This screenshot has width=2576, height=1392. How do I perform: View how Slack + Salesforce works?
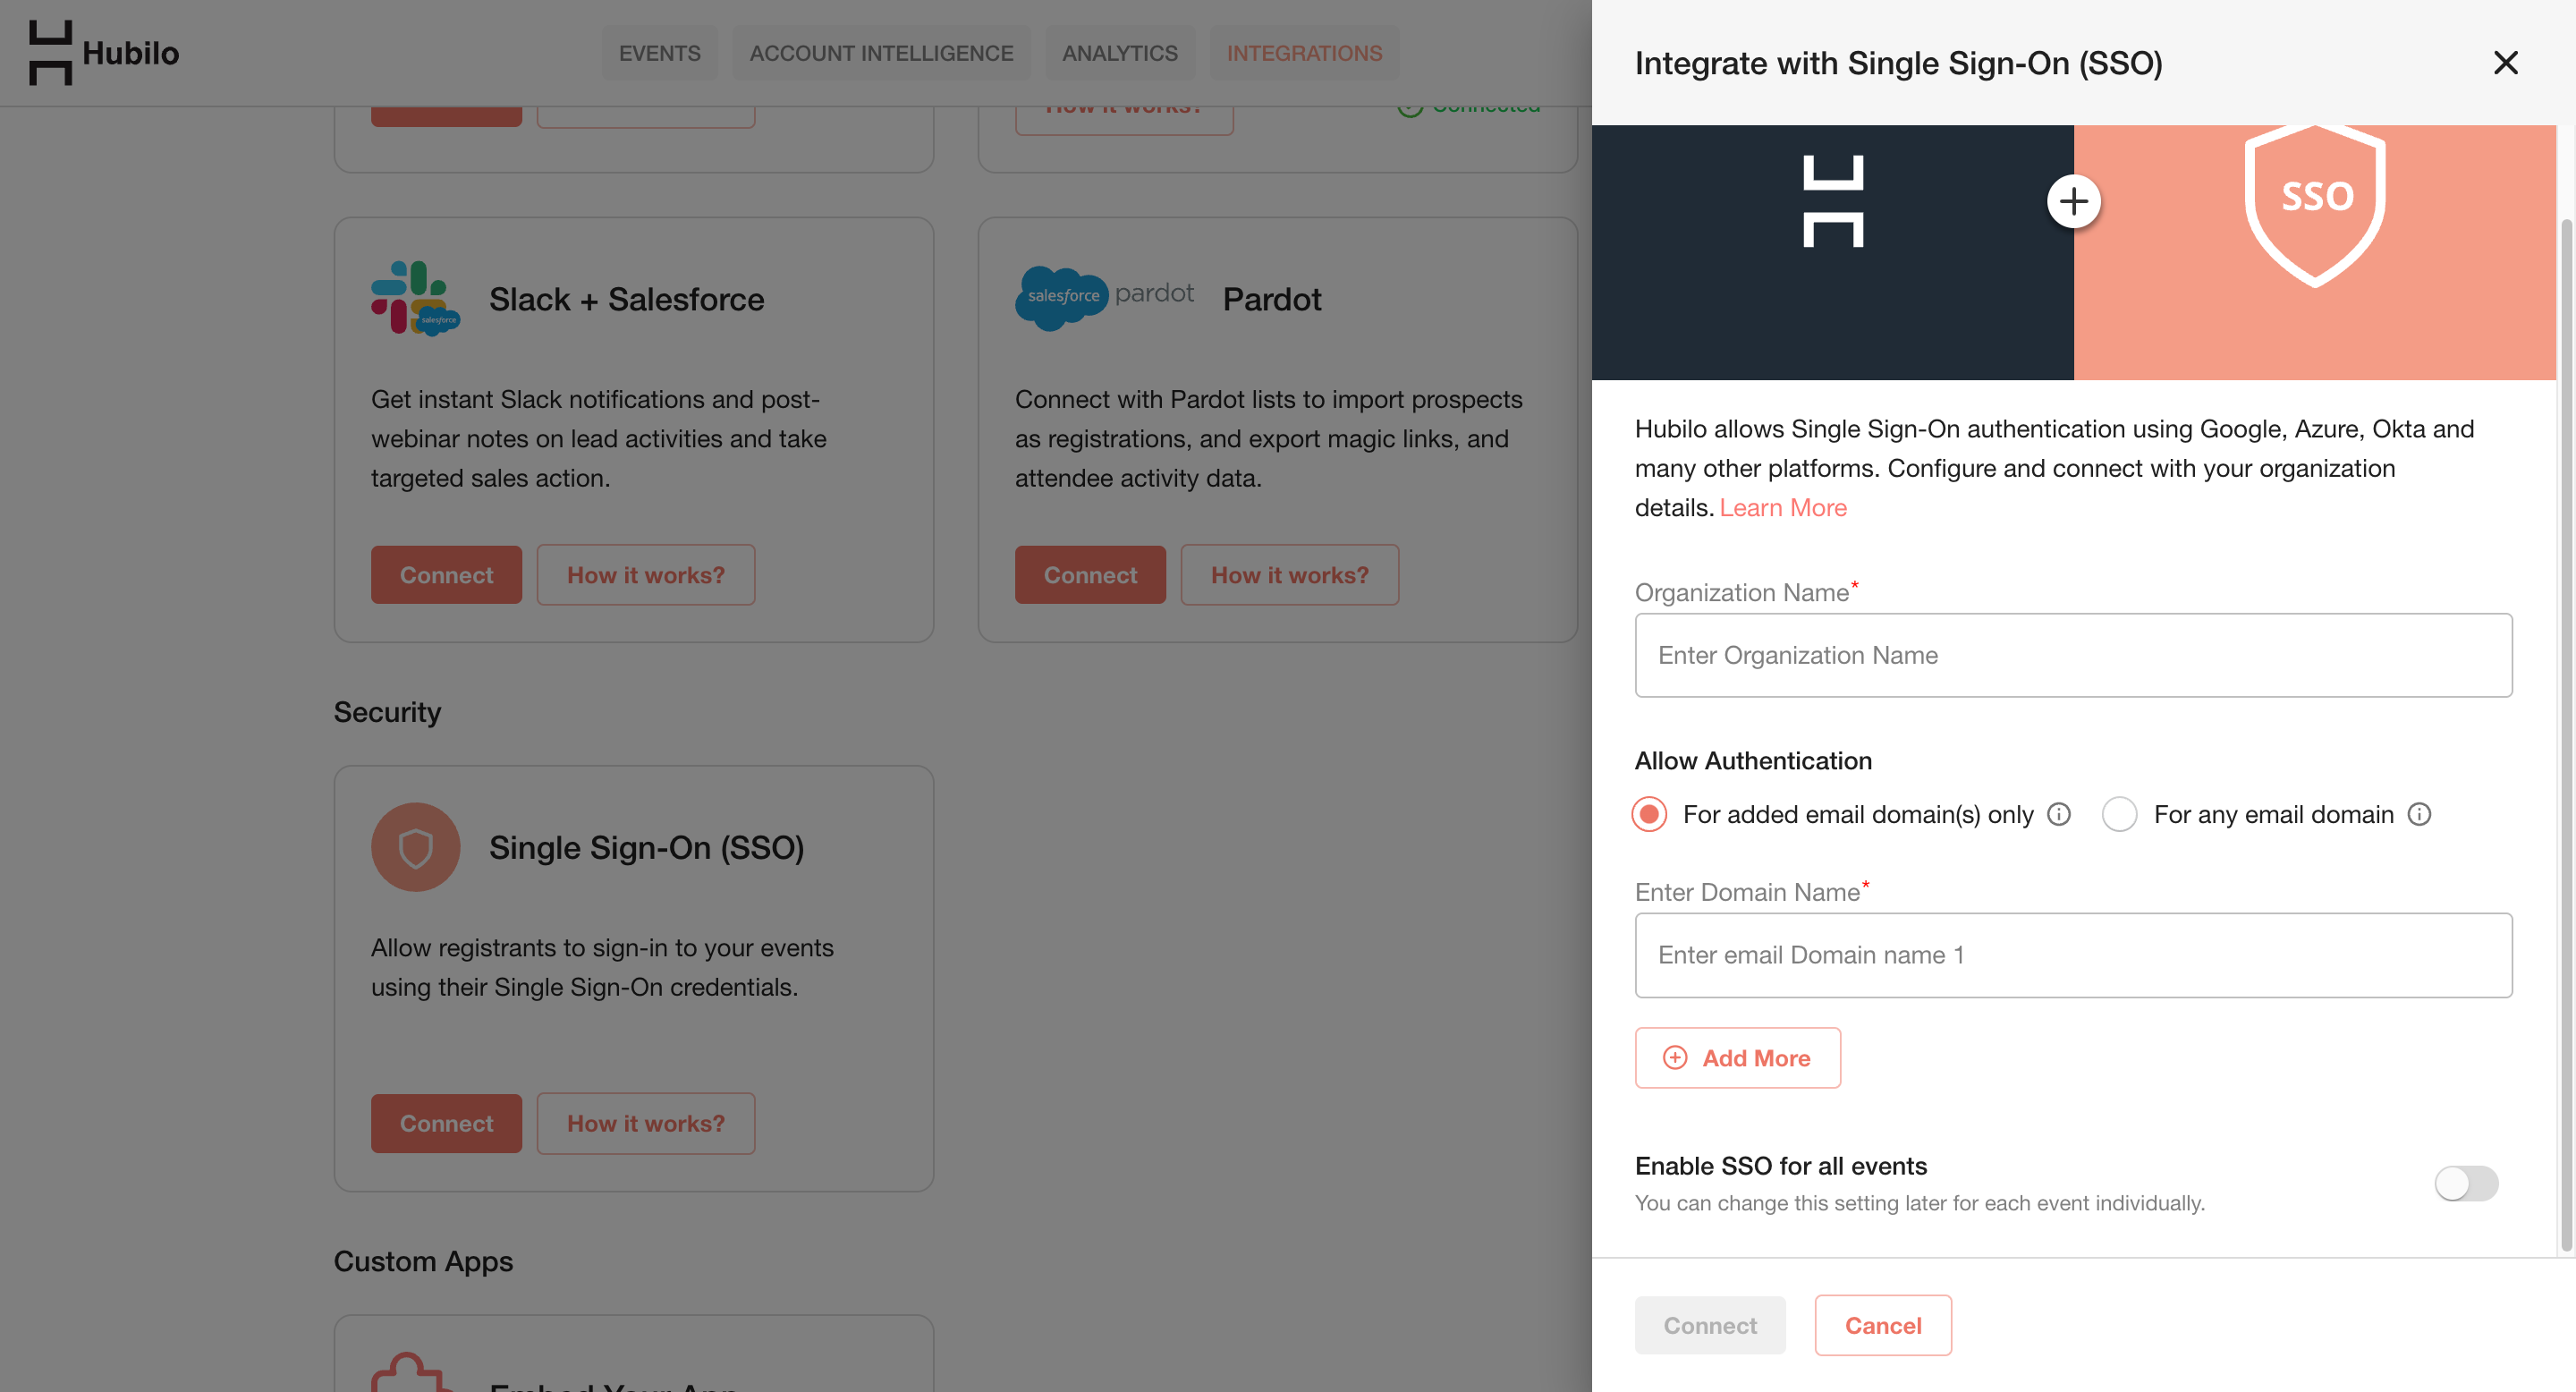[x=646, y=575]
